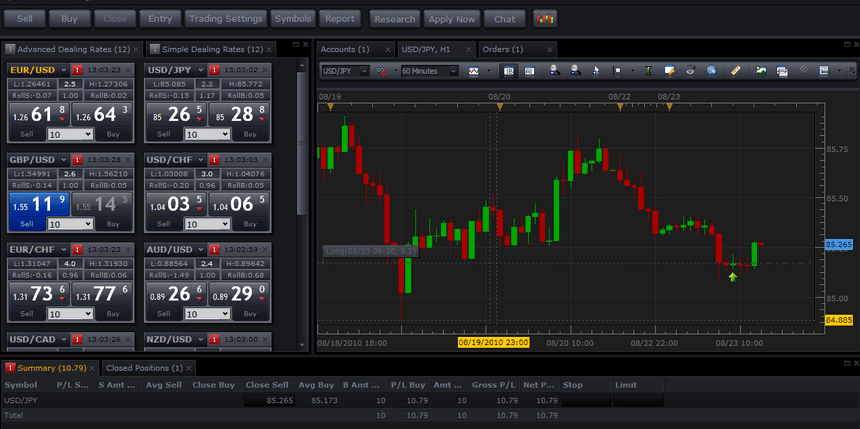Click the Stop field for USD/JPY row
Viewport: 860px width, 429px height.
(x=586, y=400)
